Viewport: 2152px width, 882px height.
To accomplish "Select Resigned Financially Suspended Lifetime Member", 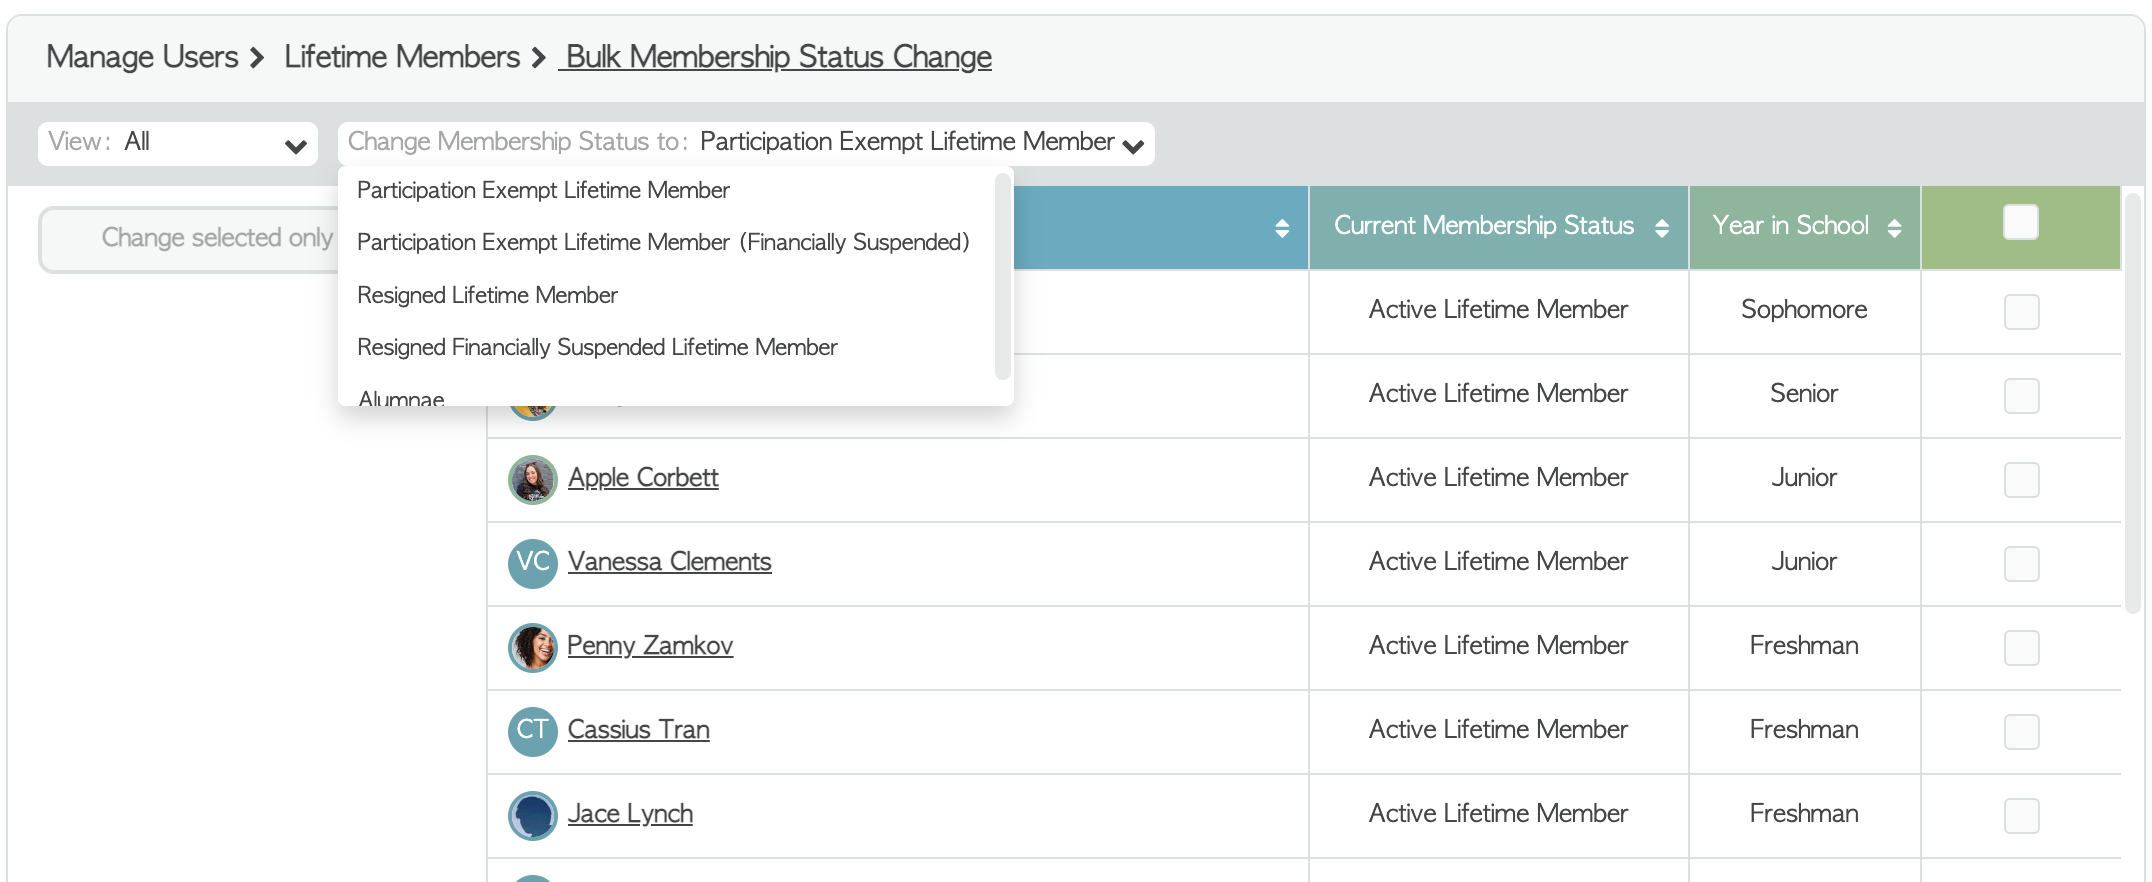I will [x=597, y=347].
